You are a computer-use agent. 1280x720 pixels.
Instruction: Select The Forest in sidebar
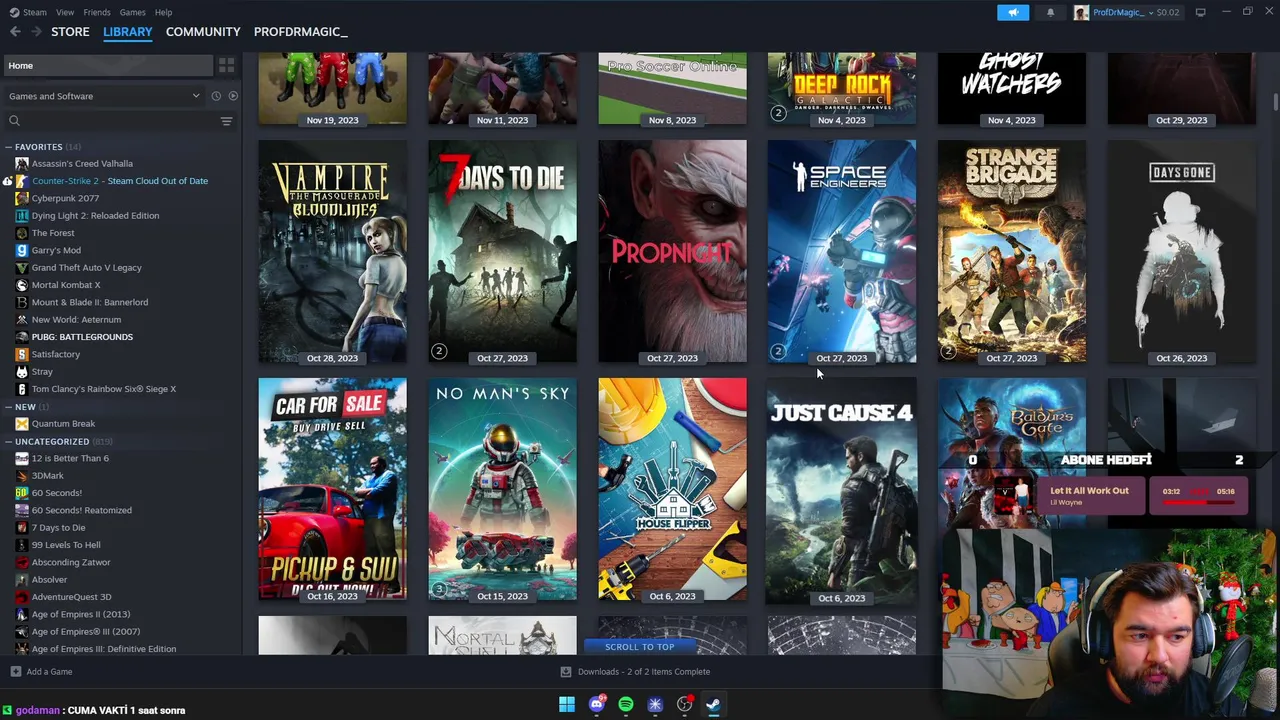pyautogui.click(x=53, y=233)
